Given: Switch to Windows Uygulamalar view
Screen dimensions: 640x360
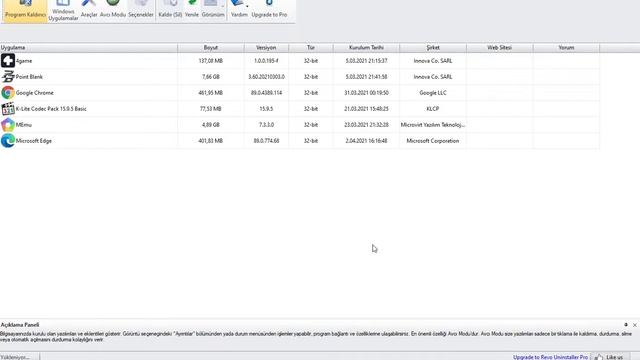Looking at the screenshot, I should [63, 10].
